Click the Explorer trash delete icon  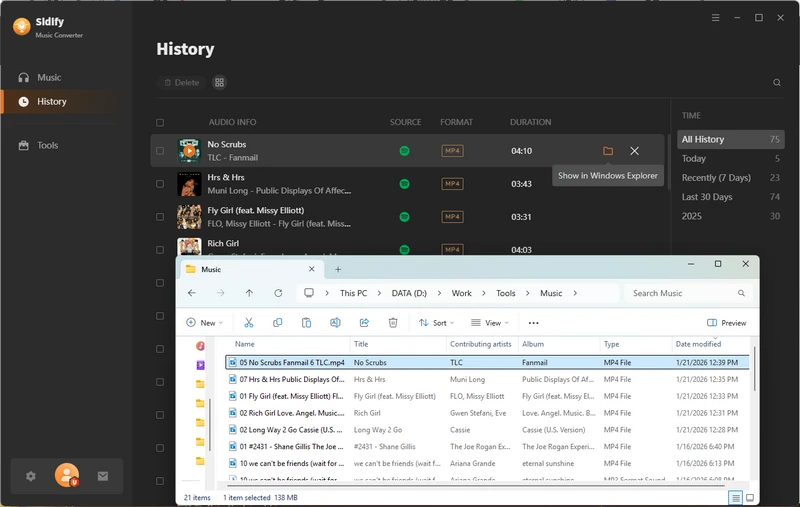393,323
